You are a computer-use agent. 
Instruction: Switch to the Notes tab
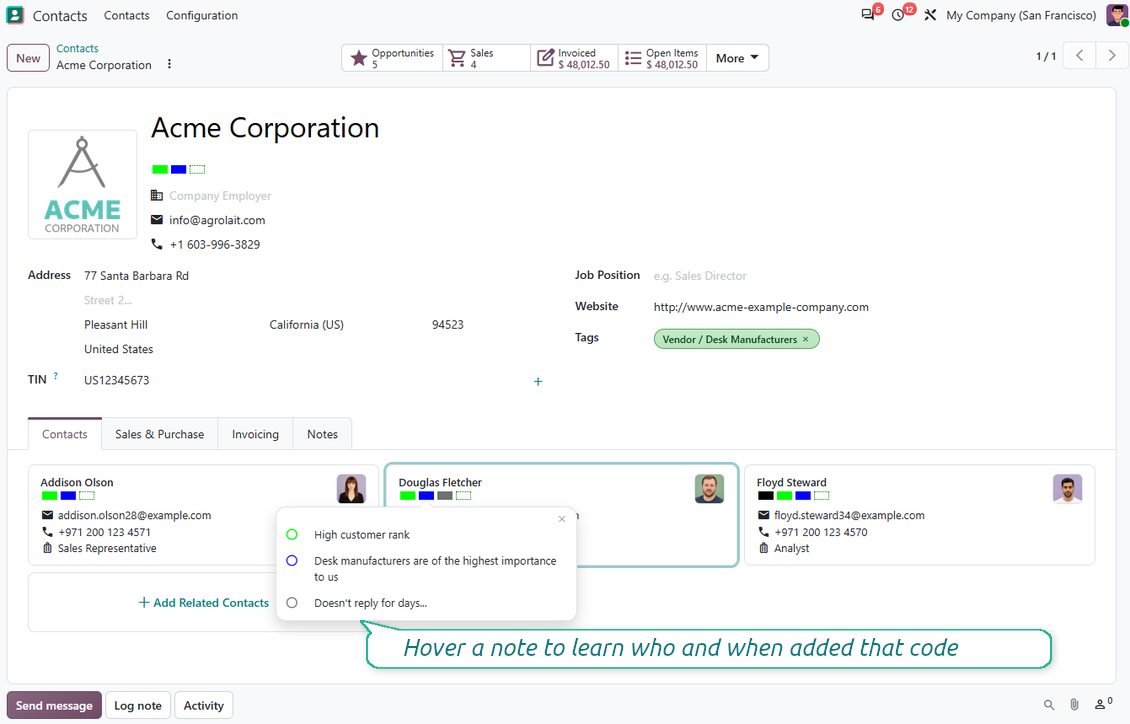pos(322,434)
